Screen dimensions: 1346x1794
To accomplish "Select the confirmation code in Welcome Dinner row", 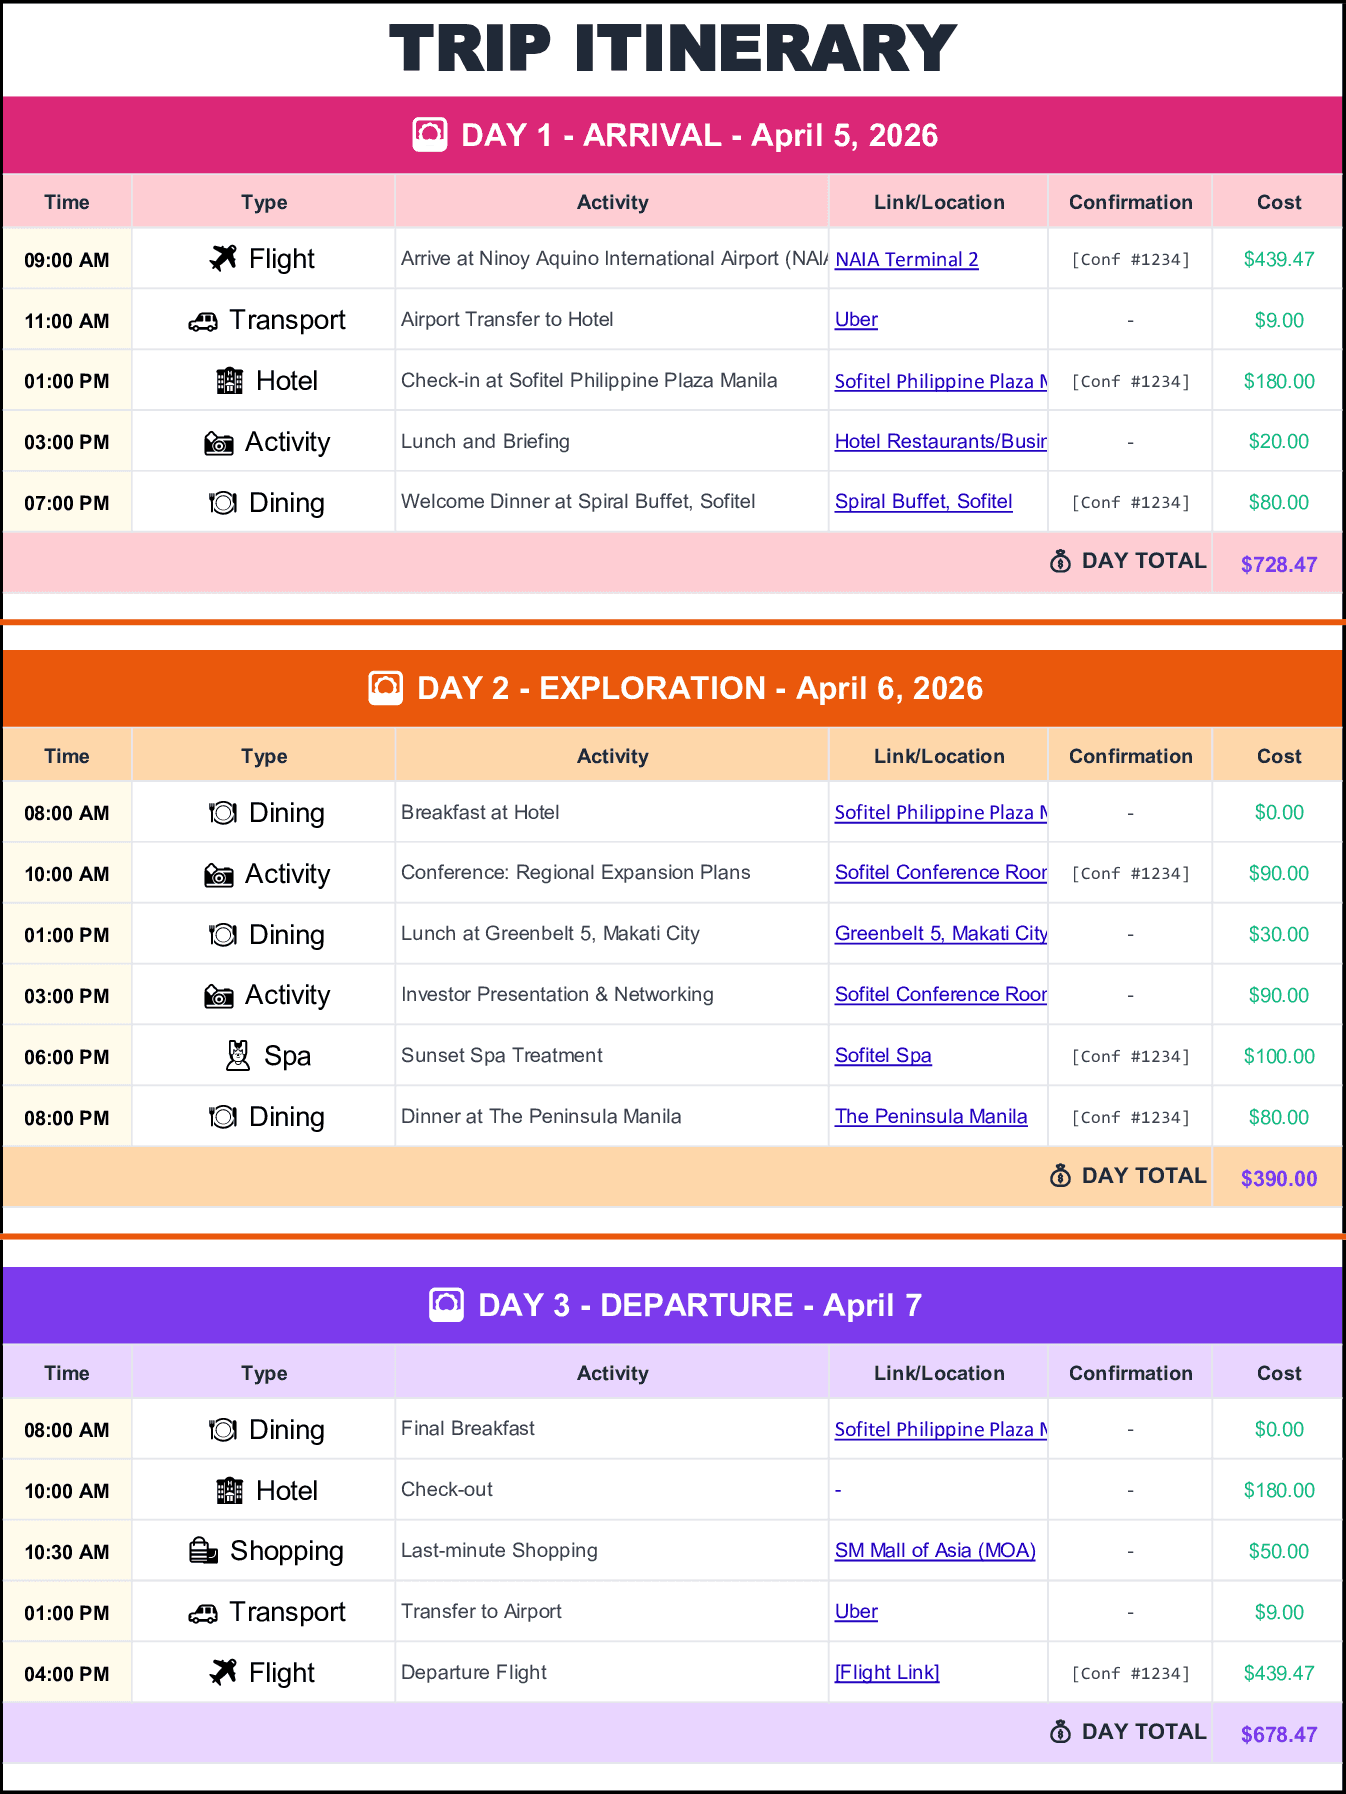I will tap(1130, 502).
